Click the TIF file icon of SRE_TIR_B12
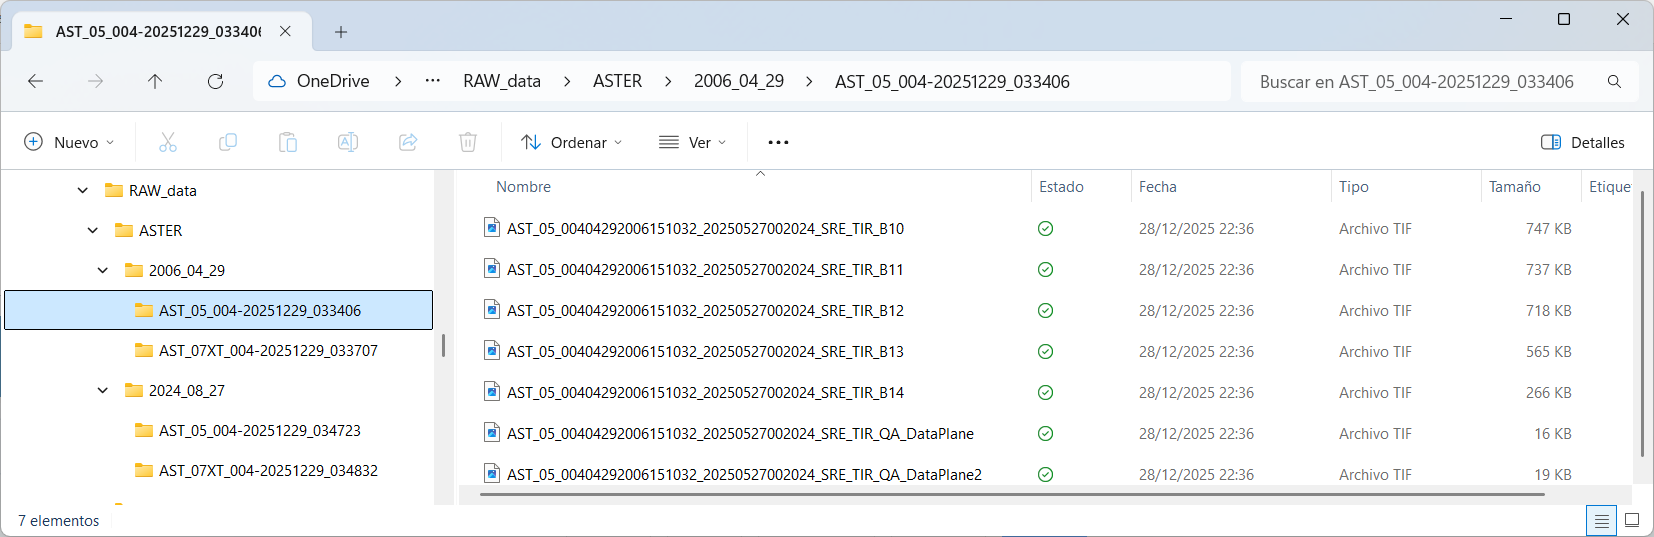 pos(492,309)
